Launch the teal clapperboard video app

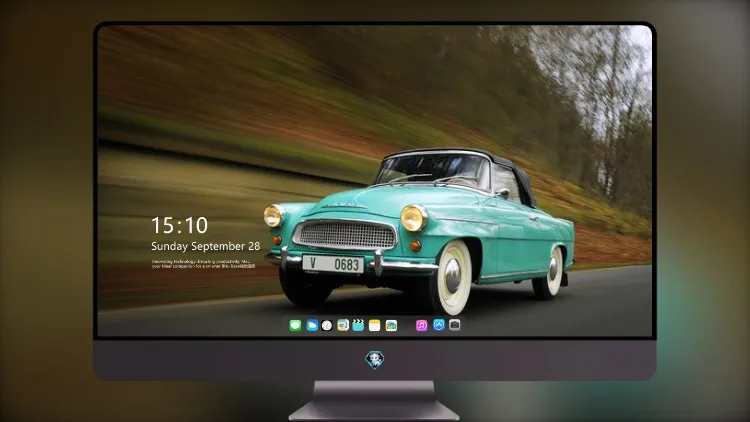358,325
